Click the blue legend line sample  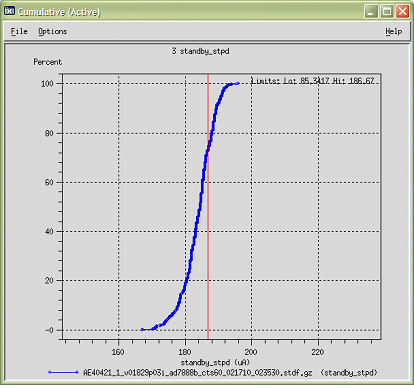[x=63, y=372]
